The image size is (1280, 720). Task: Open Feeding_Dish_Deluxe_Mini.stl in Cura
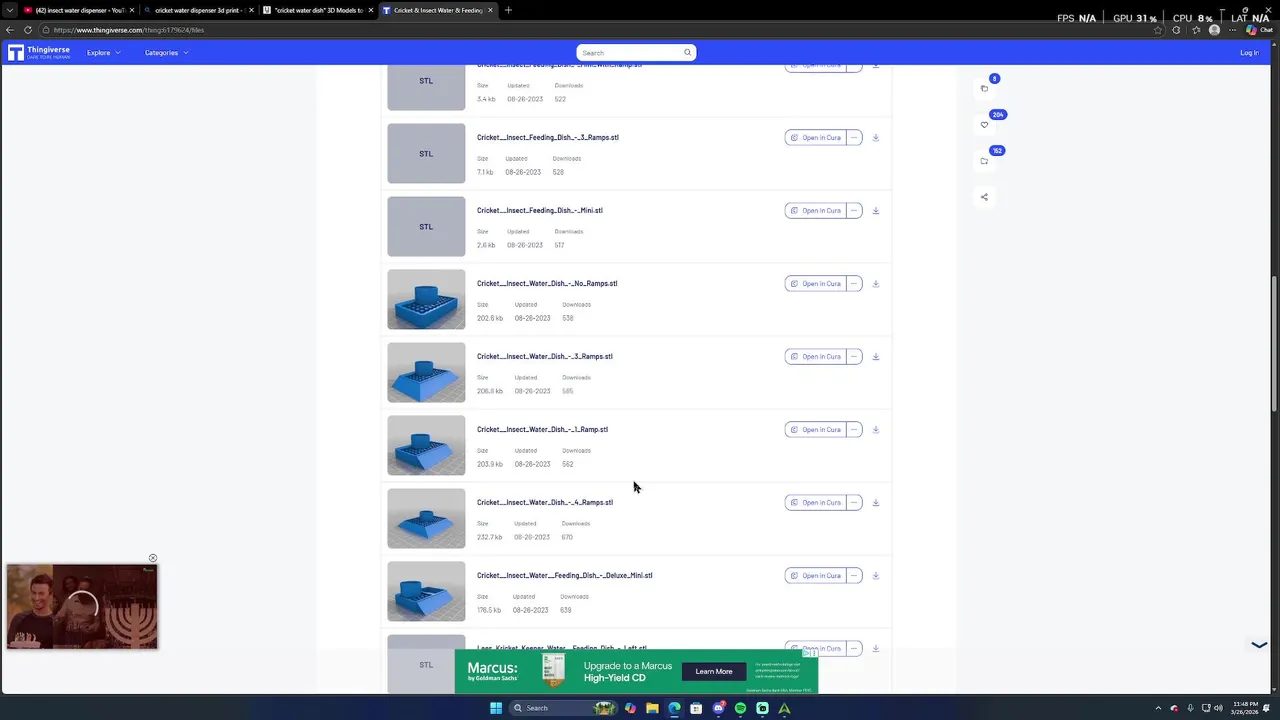coord(815,576)
